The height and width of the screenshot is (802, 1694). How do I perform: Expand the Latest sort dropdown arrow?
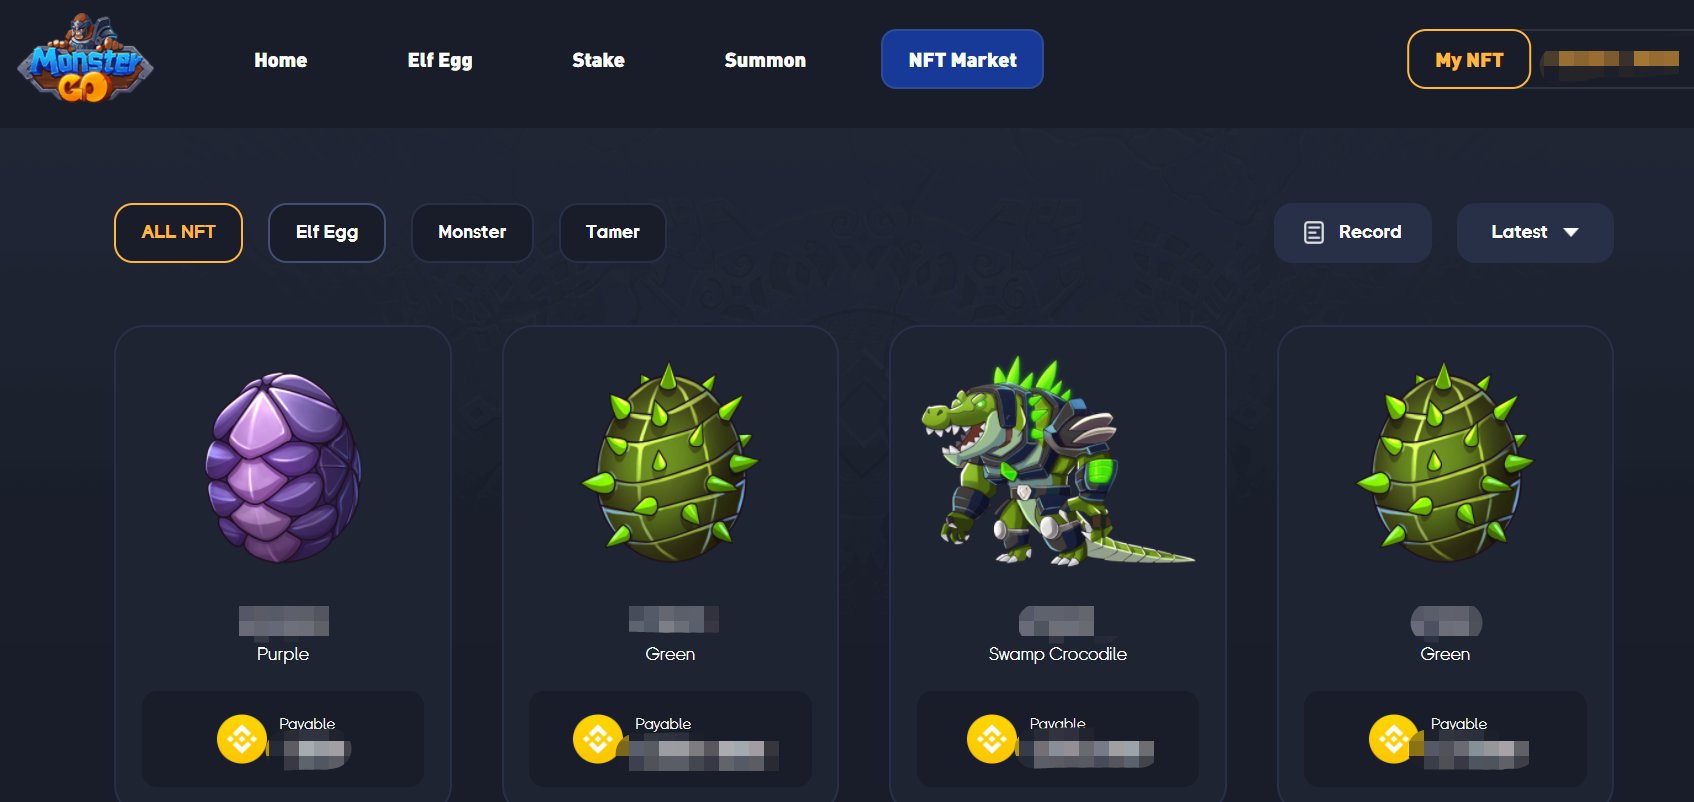pyautogui.click(x=1571, y=232)
